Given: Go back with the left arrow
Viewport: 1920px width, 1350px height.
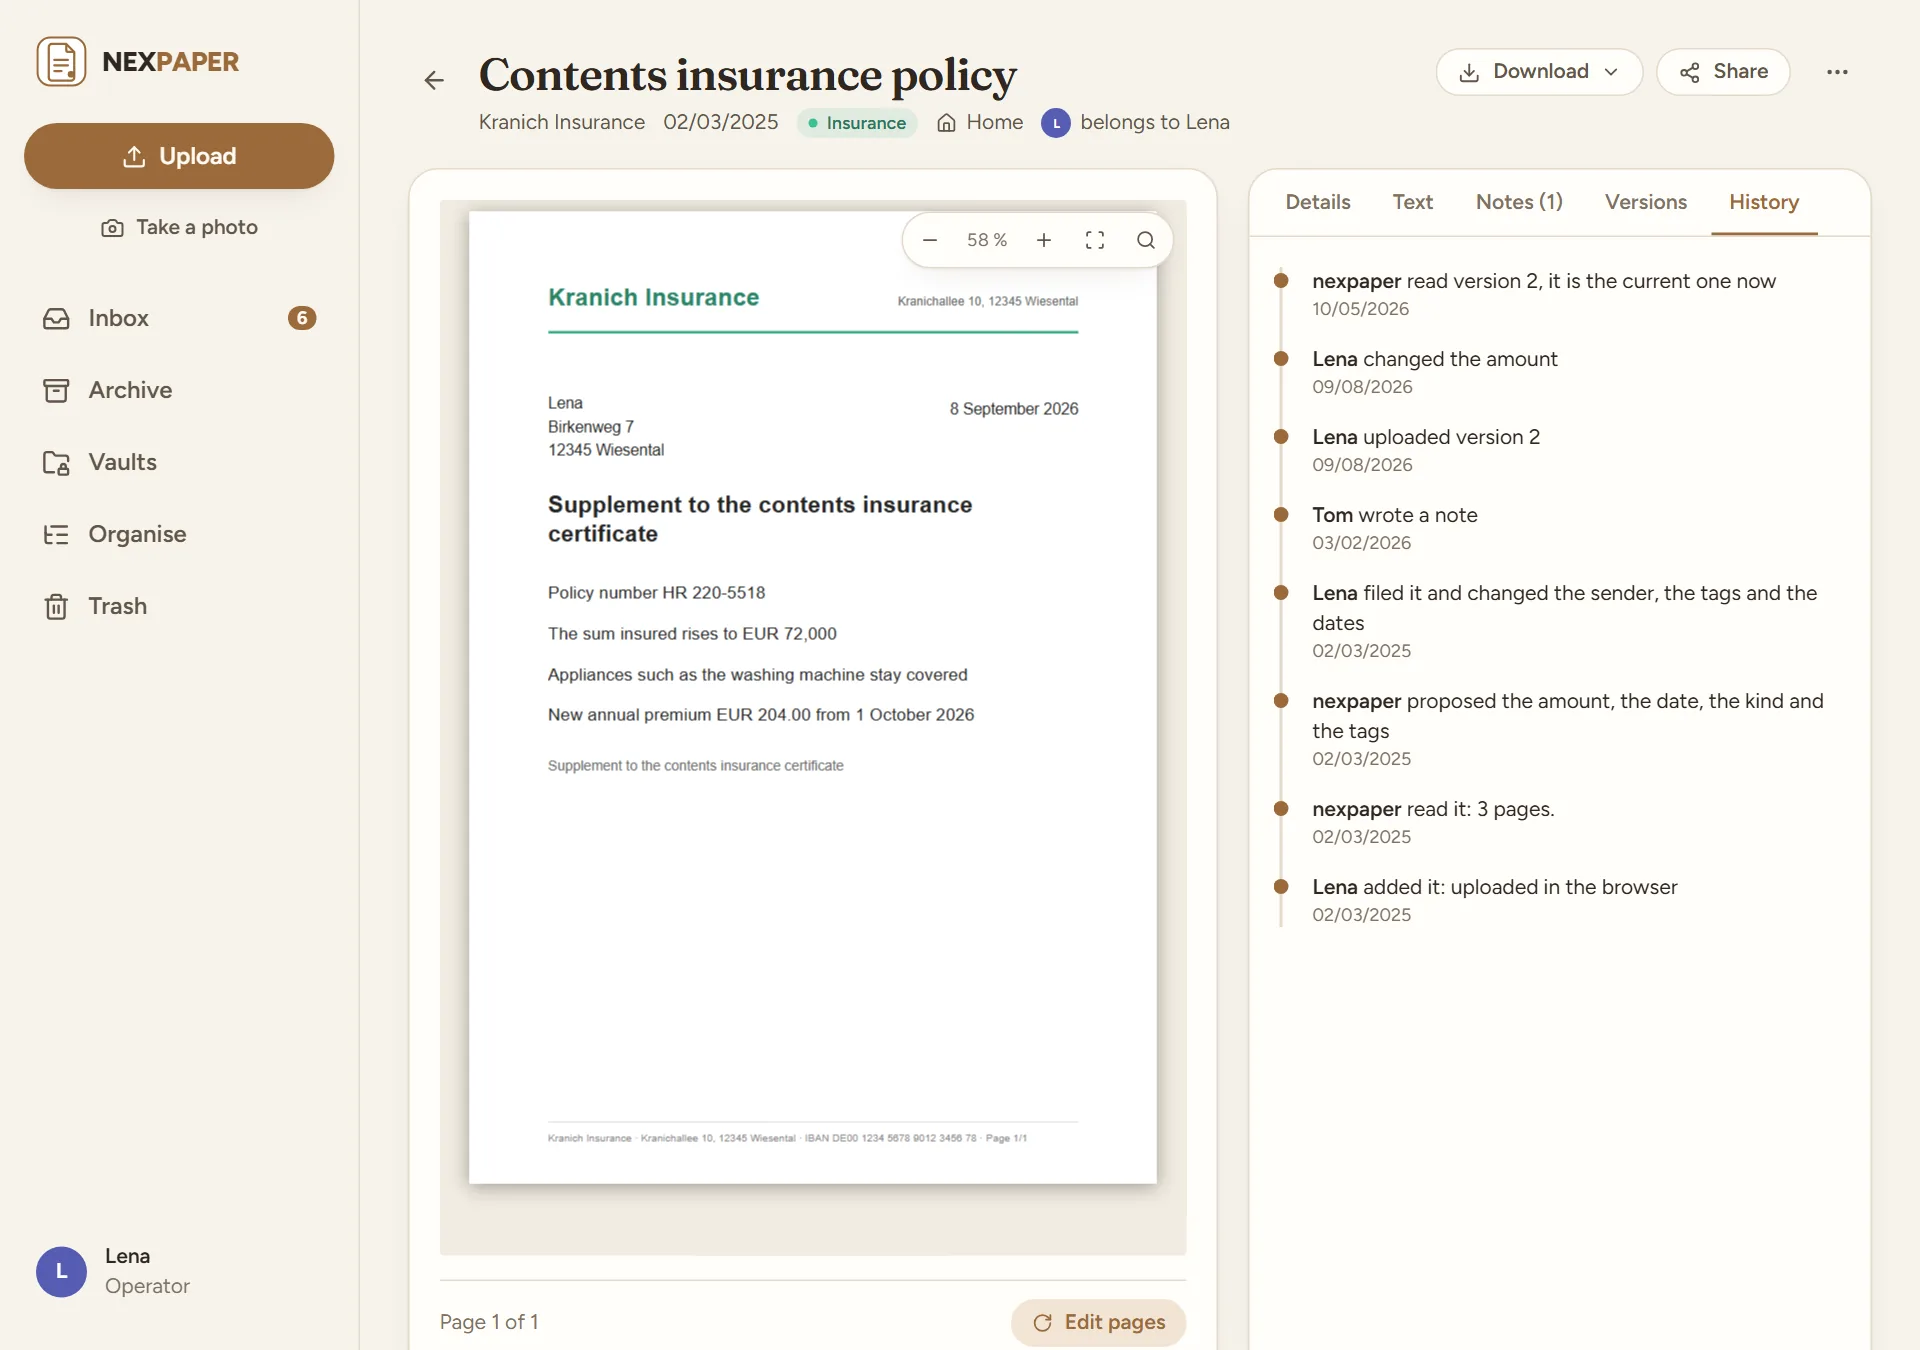Looking at the screenshot, I should 434,80.
